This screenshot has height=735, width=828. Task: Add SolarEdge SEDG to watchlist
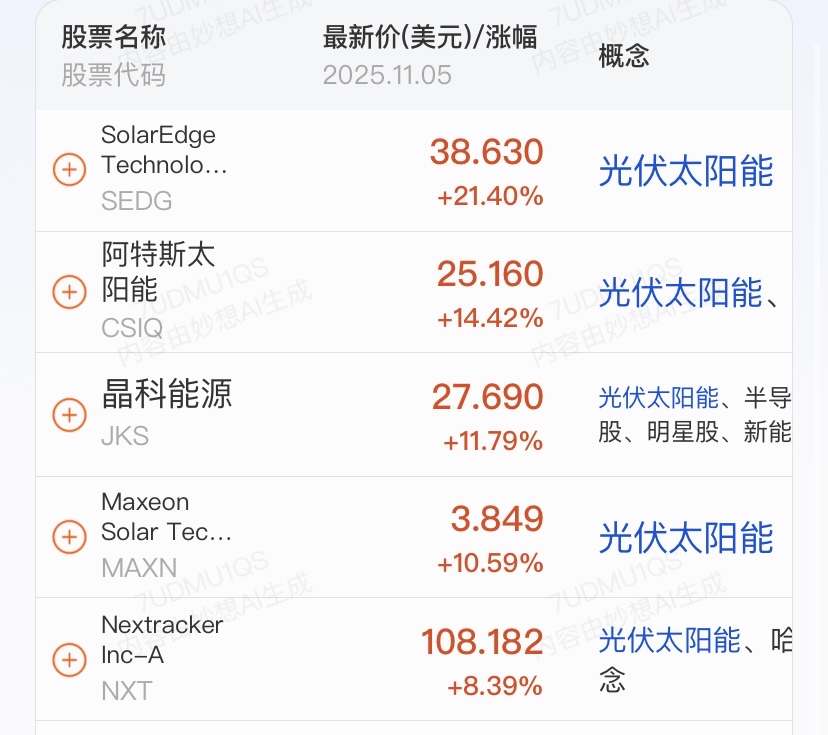tap(69, 170)
